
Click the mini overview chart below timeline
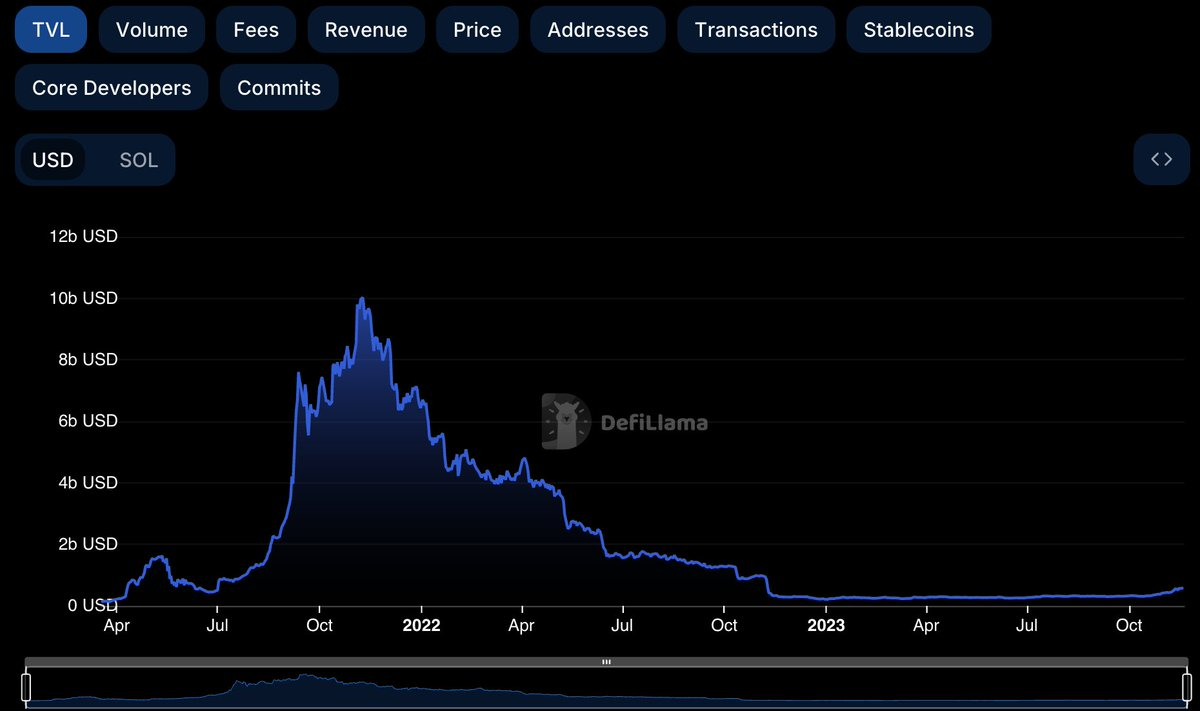click(x=605, y=689)
